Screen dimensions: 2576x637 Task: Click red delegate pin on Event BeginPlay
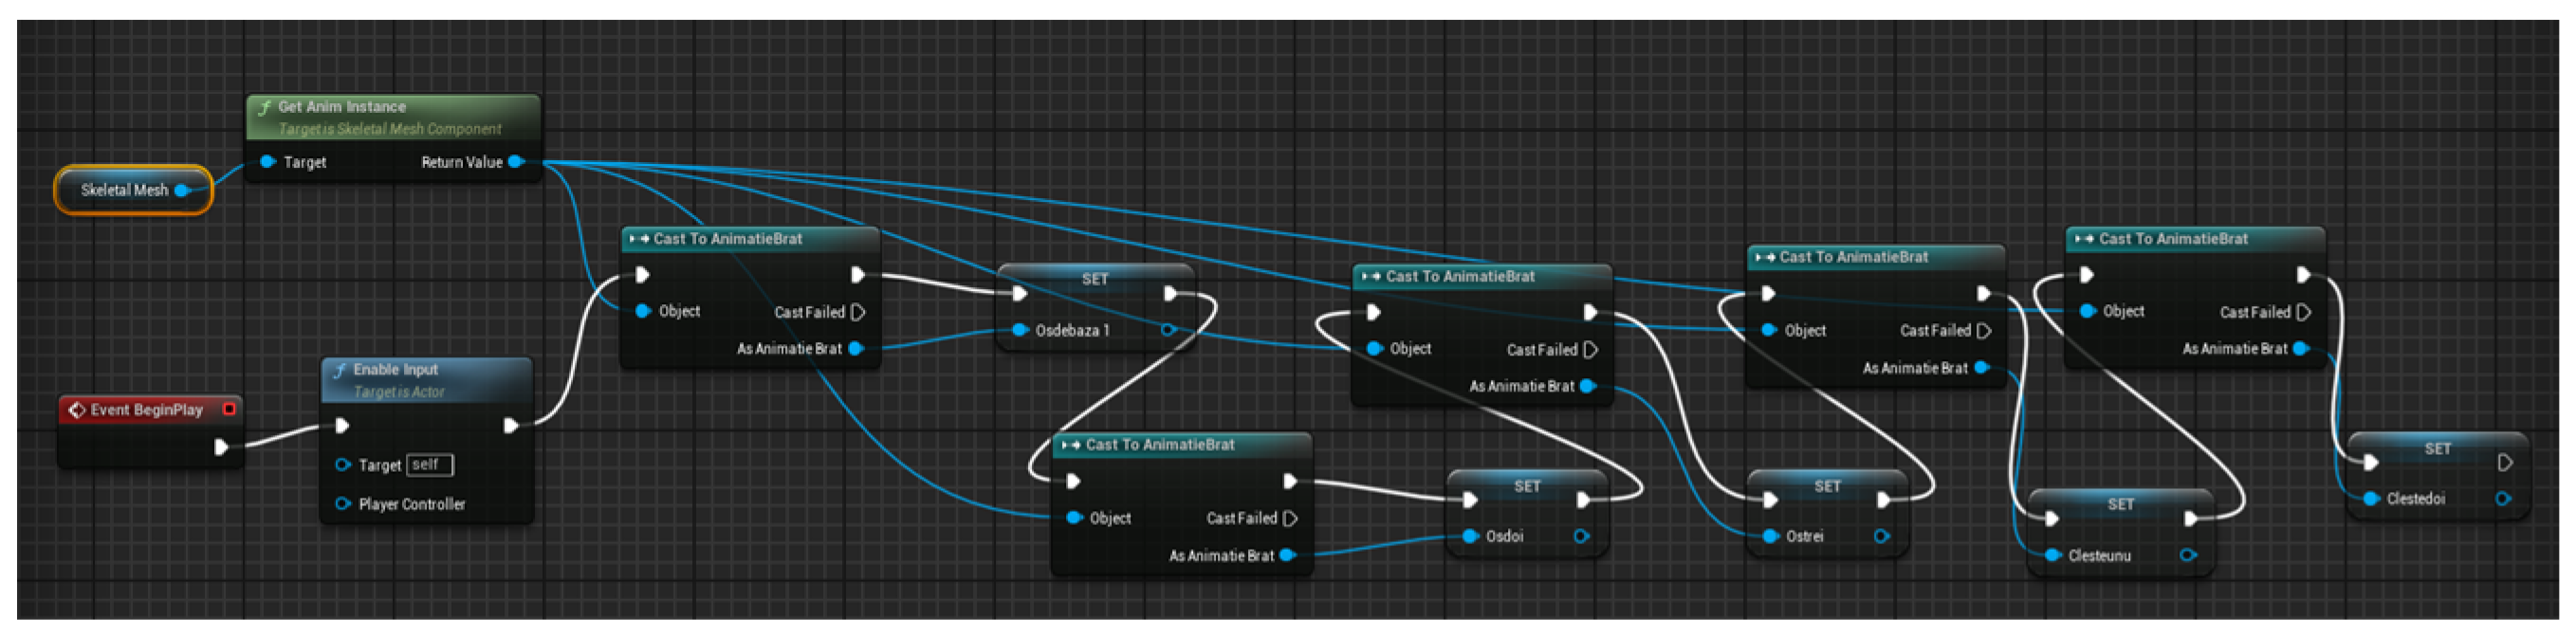(x=229, y=409)
